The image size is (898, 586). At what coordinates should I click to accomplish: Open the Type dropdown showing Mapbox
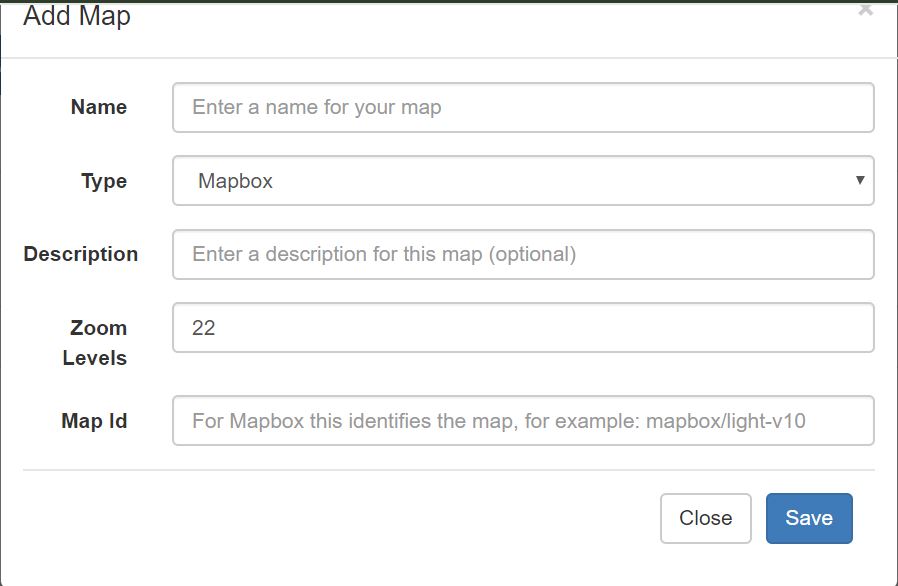point(523,181)
